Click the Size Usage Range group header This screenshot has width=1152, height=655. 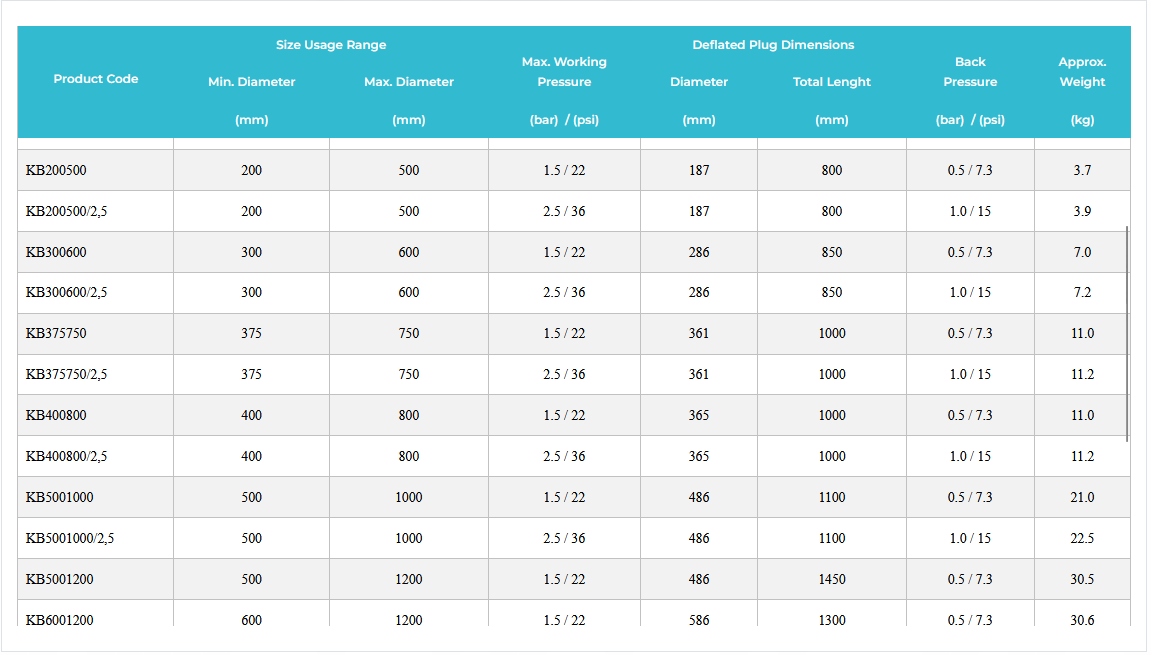coord(331,45)
